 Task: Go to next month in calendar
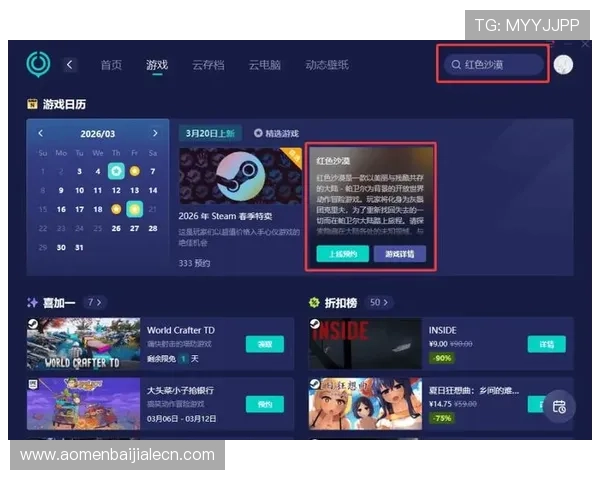click(155, 133)
